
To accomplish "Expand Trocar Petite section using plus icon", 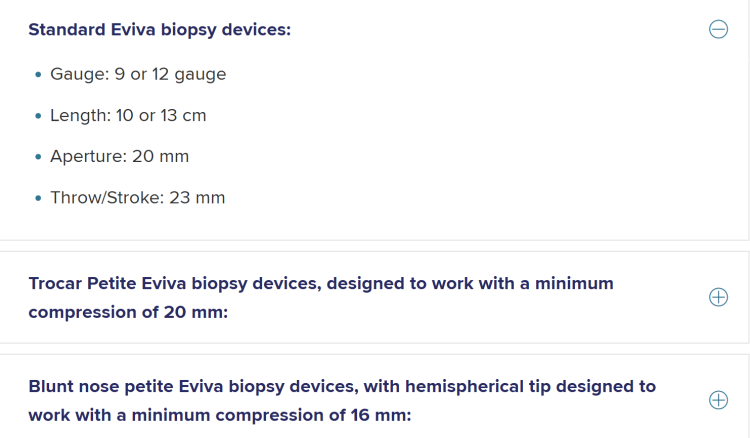I will tap(718, 297).
